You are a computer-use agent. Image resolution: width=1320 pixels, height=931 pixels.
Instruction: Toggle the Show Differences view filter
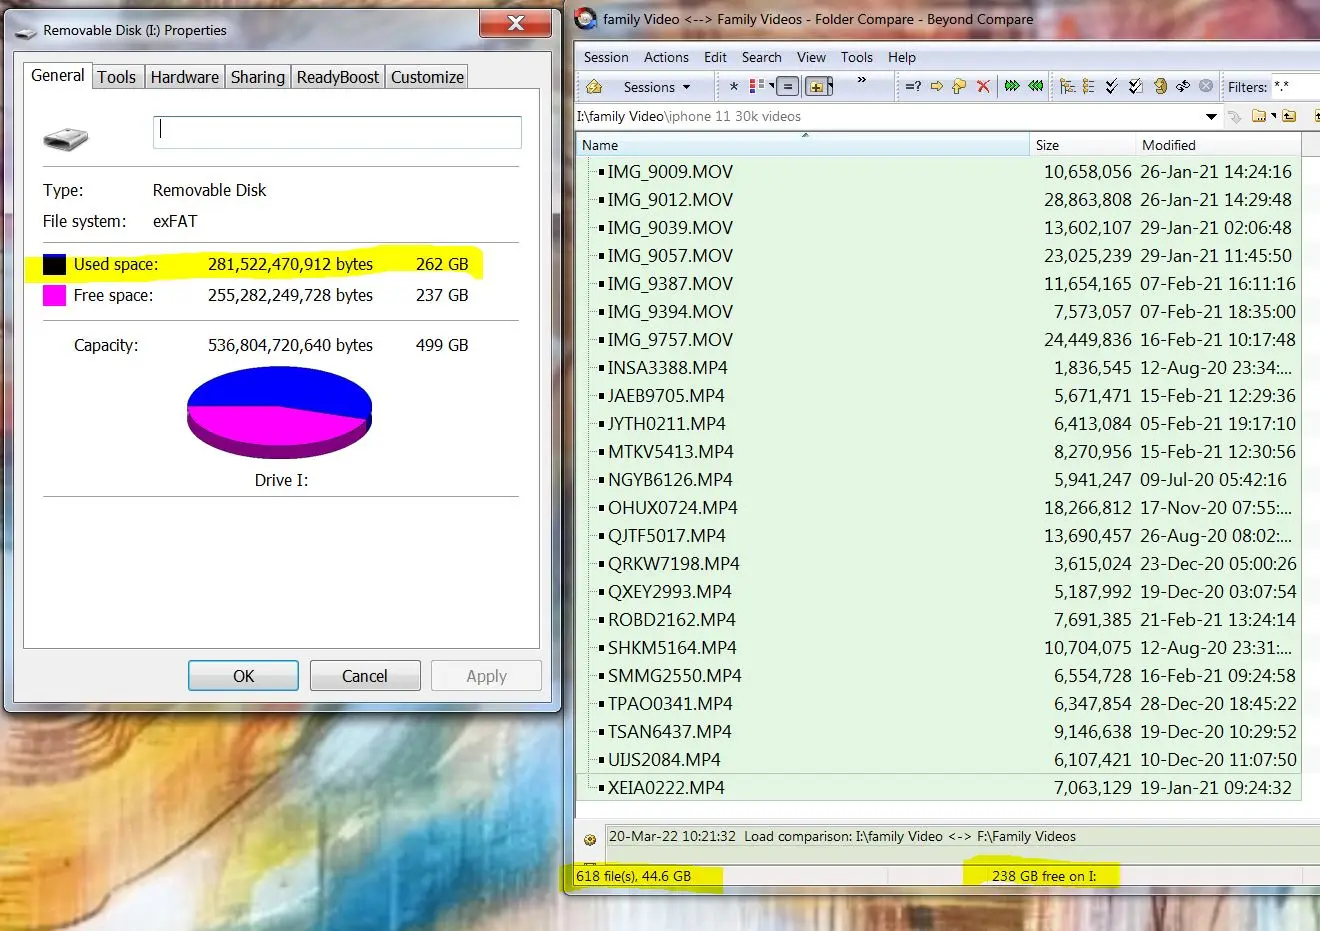point(757,87)
